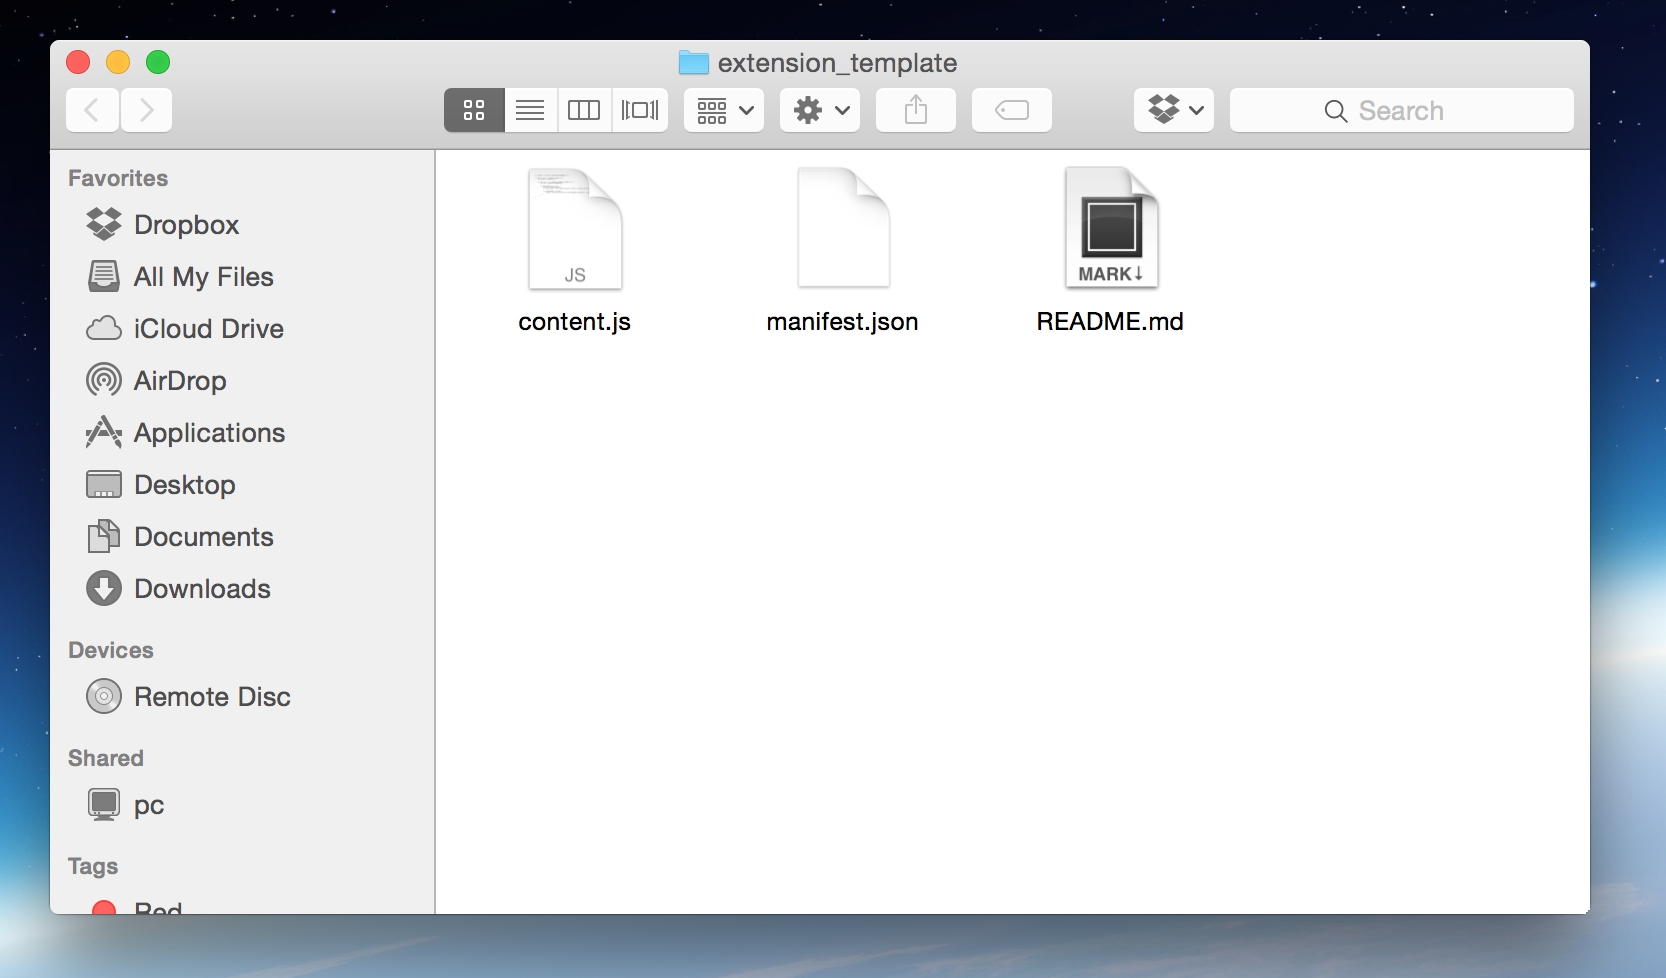
Task: Open the Downloads folder in sidebar
Action: pyautogui.click(x=202, y=589)
